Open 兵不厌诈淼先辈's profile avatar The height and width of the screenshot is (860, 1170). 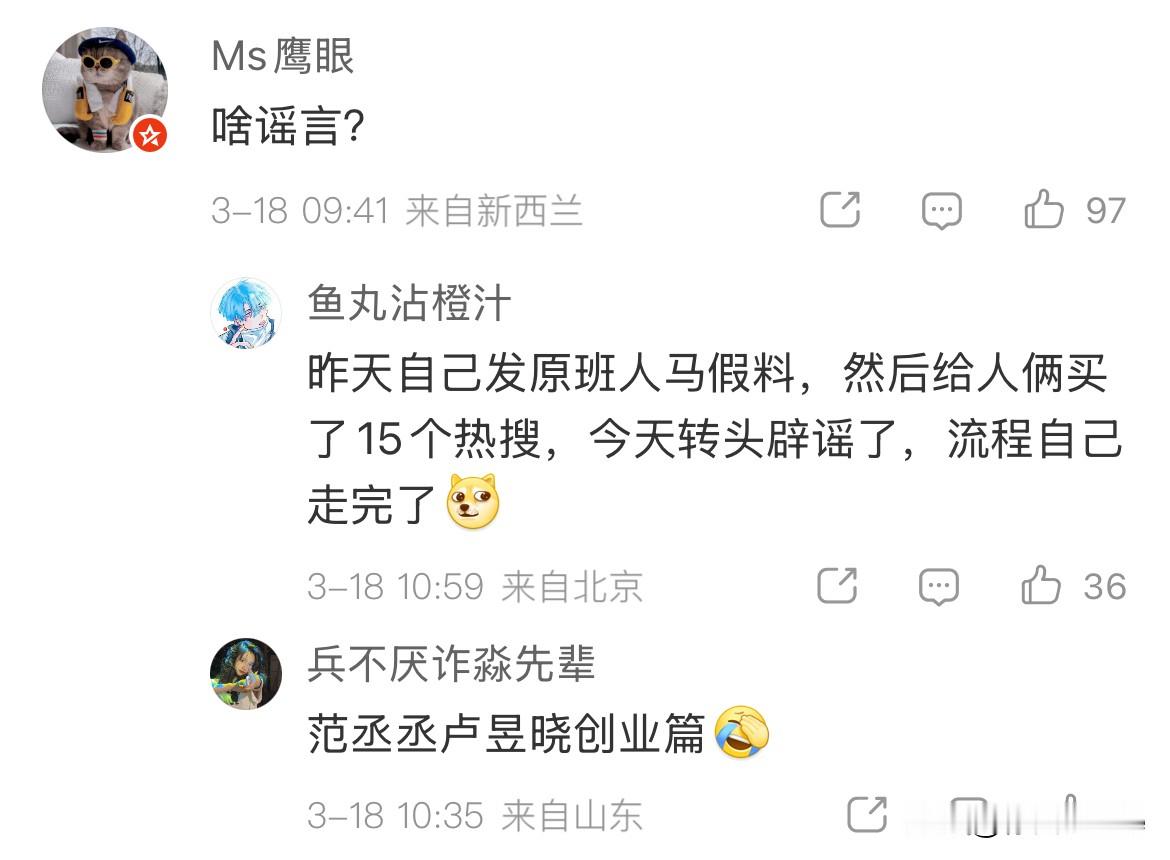tap(246, 674)
